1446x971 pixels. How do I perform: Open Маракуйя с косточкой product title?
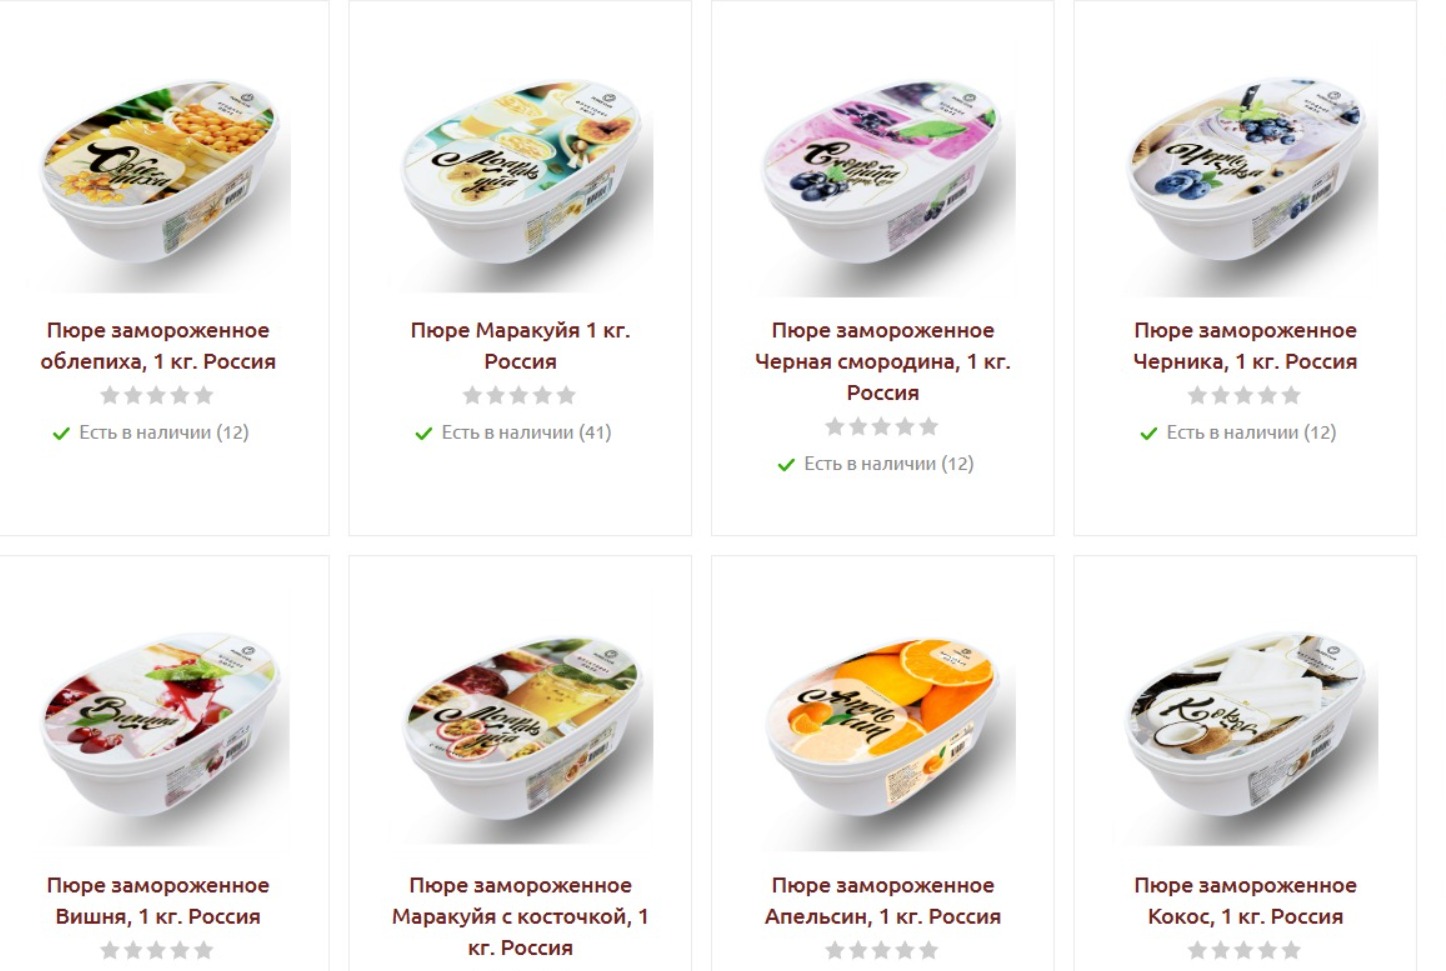coord(520,916)
